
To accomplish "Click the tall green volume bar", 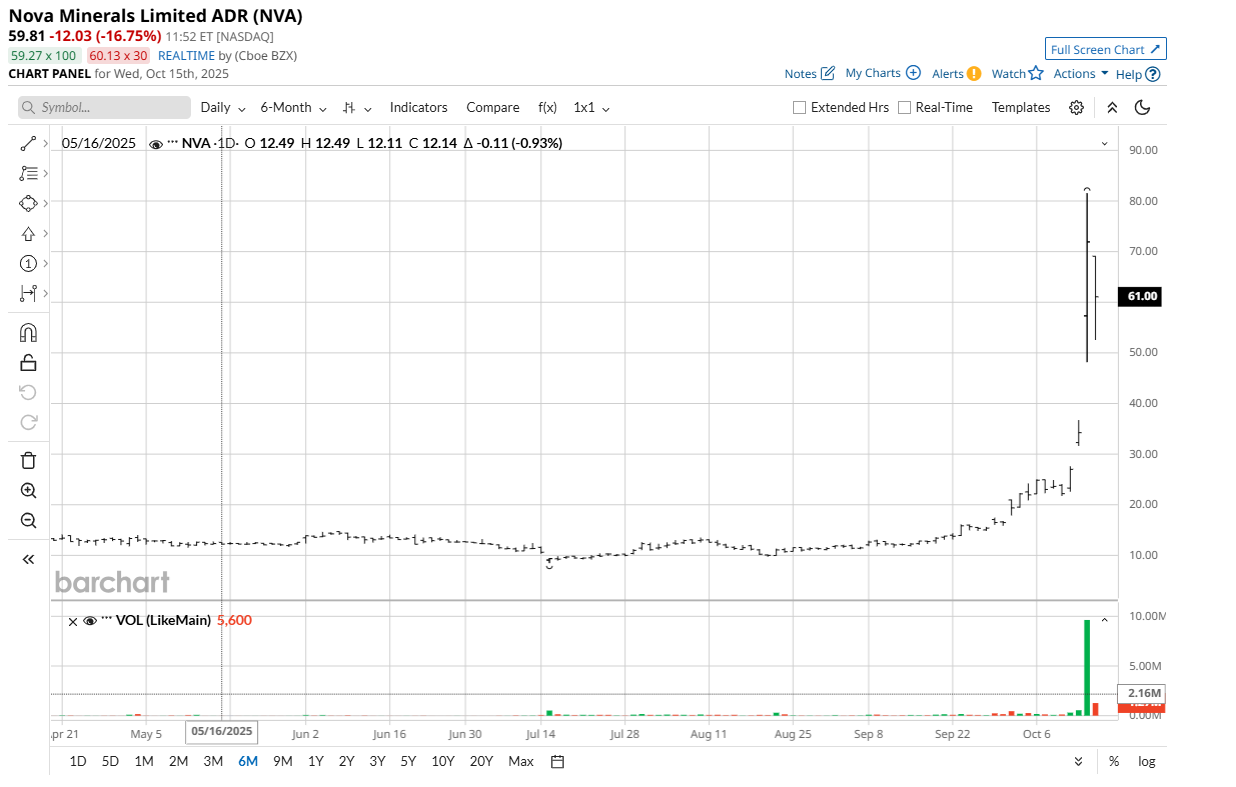I will (1087, 667).
